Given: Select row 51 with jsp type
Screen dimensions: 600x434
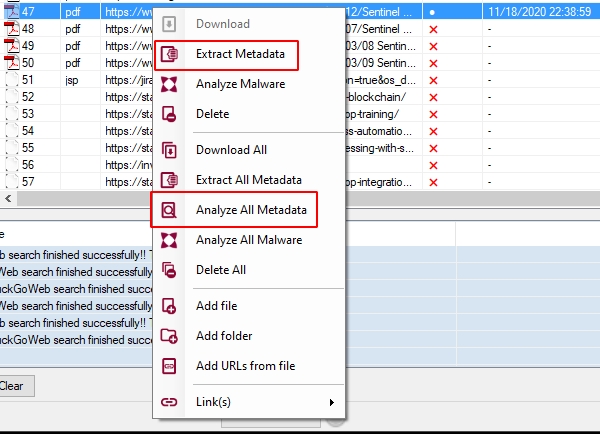Looking at the screenshot, I should [x=70, y=79].
